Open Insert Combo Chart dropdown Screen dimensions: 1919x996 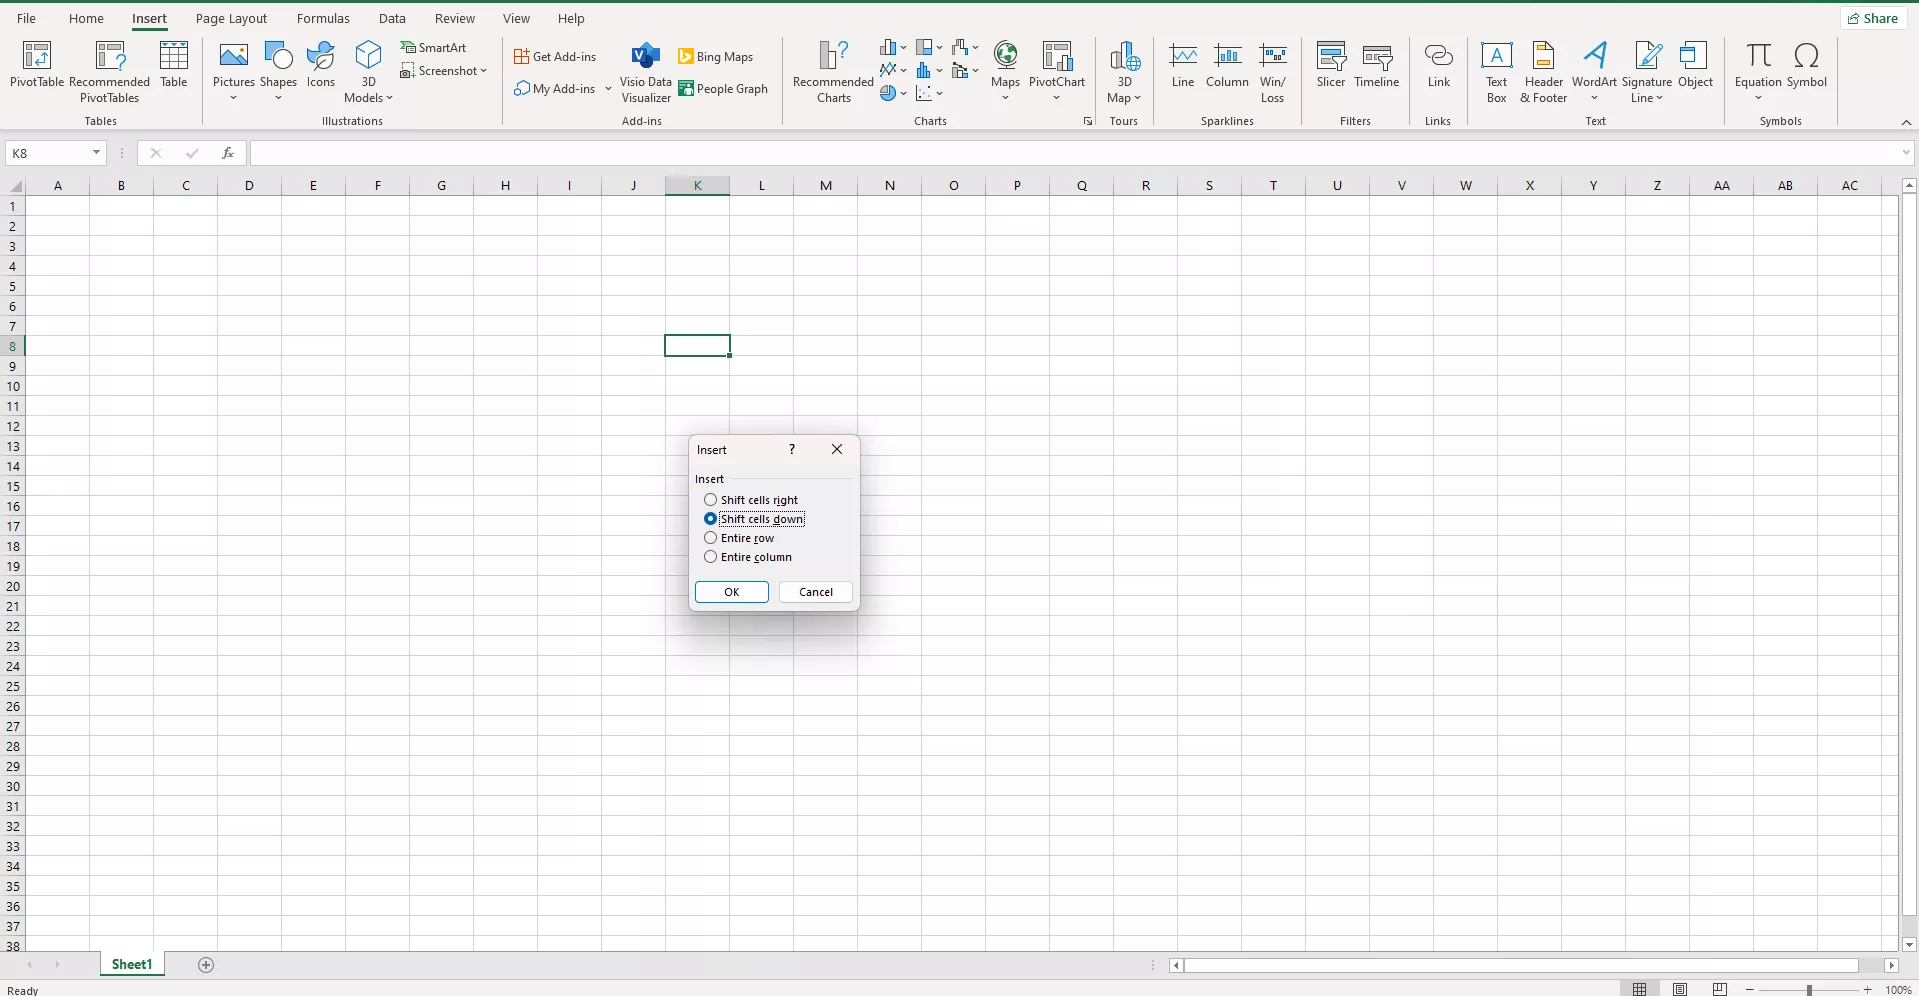(x=975, y=70)
